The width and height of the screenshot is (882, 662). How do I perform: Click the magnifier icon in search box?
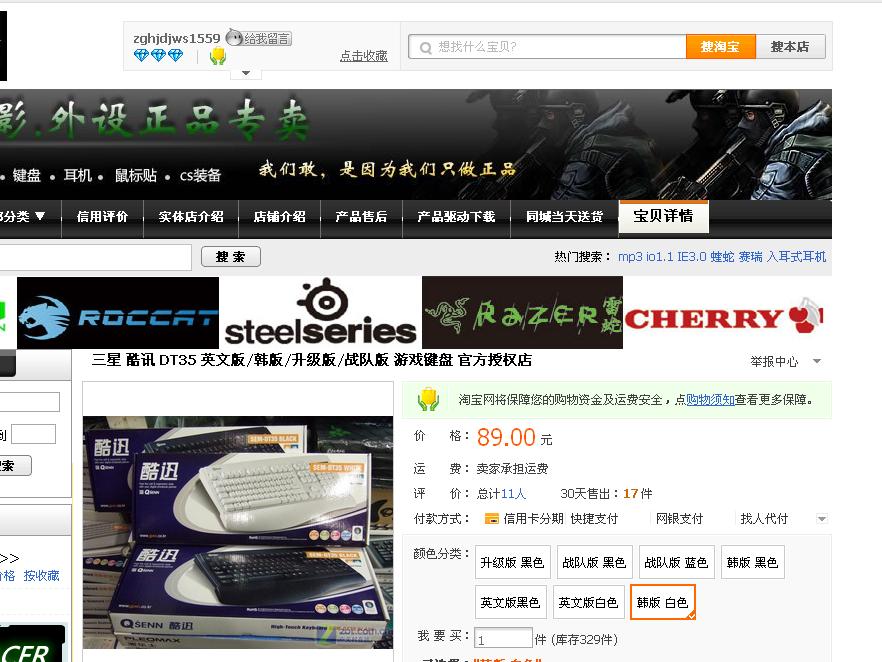tap(426, 48)
